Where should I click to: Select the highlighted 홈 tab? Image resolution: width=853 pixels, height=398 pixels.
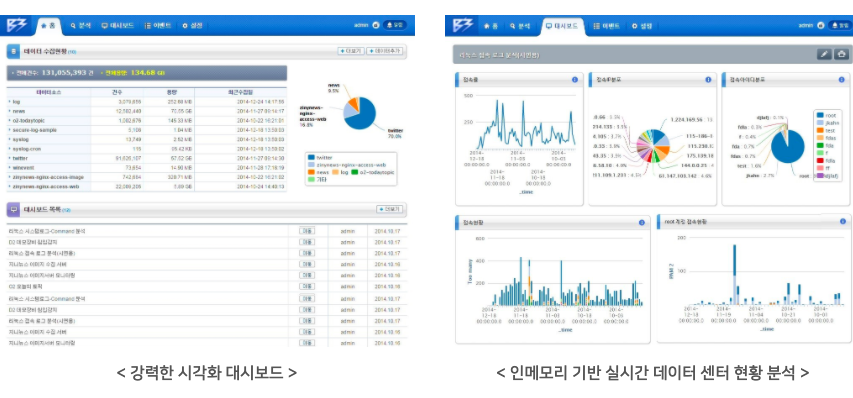point(49,26)
